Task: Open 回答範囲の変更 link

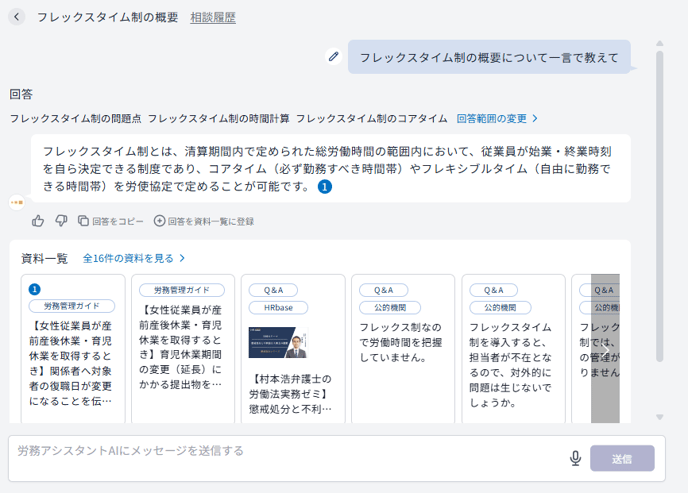Action: tap(491, 118)
